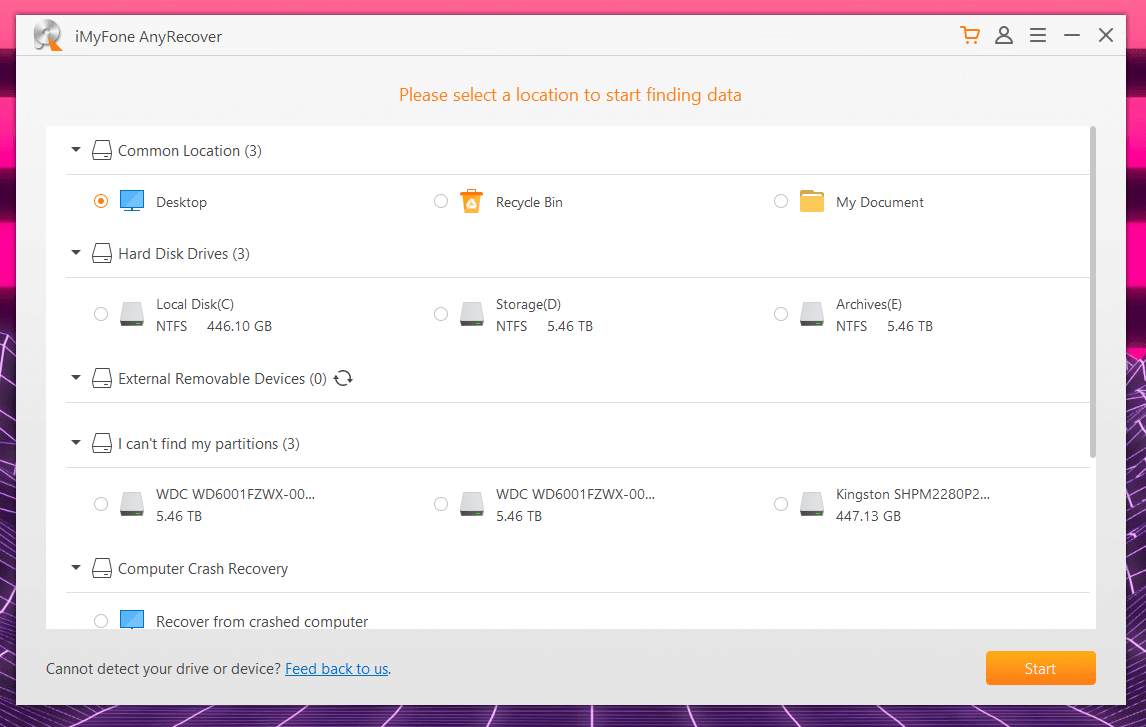Viewport: 1146px width, 727px height.
Task: Collapse the Common Location section arrow
Action: [75, 150]
